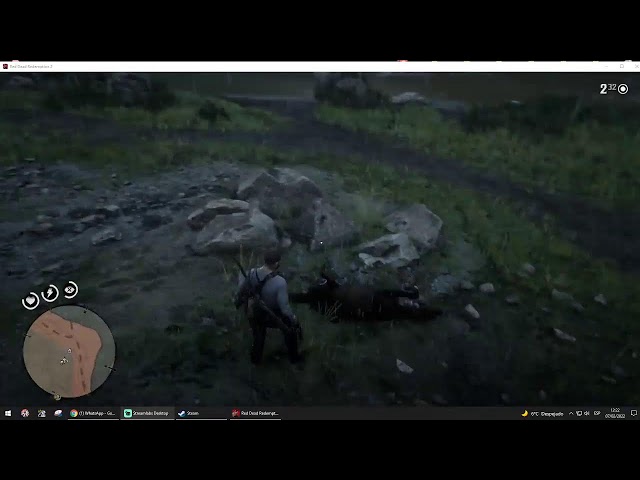Screen dimensions: 640x480
Task: Maximize the Red Dead Redemption 2 window
Action: point(622,66)
